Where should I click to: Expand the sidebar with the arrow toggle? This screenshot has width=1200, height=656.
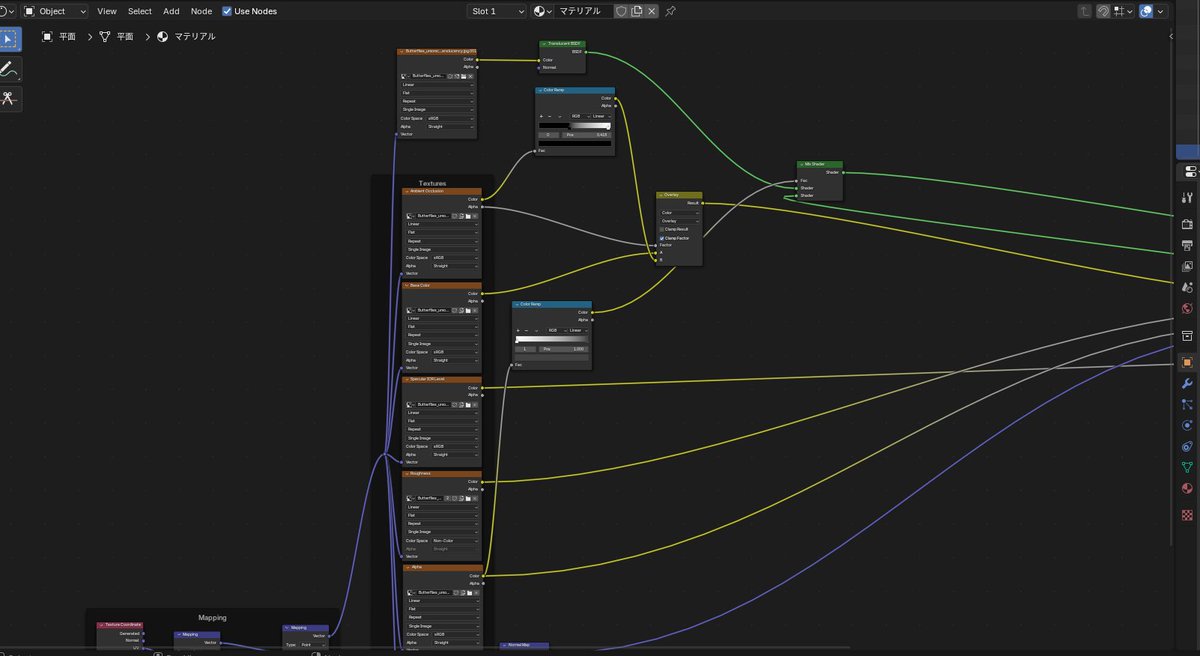1171,36
